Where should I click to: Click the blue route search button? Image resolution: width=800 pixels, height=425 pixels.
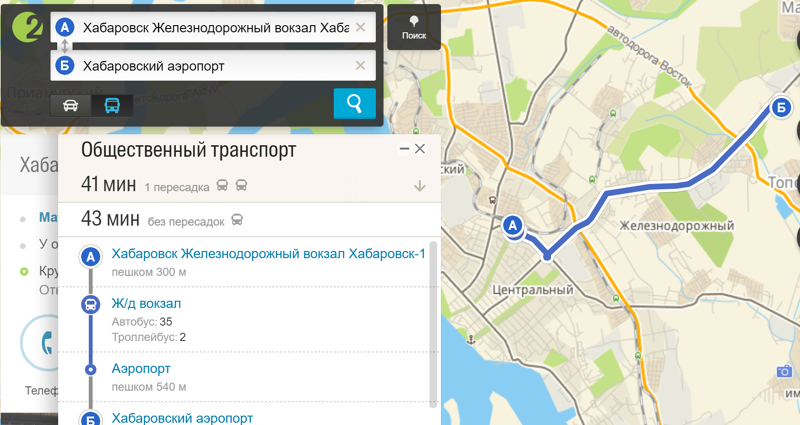354,103
